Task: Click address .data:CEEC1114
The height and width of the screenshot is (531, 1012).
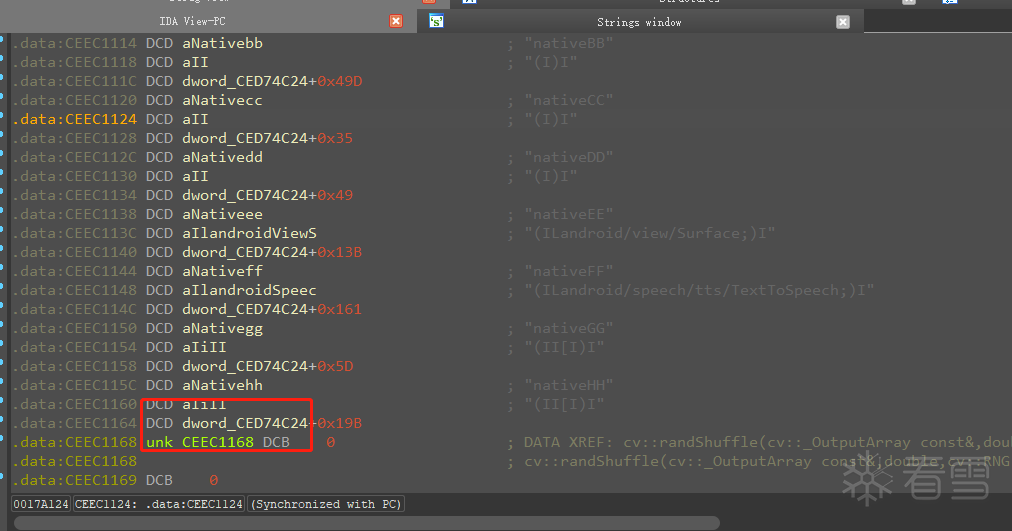Action: [x=75, y=43]
